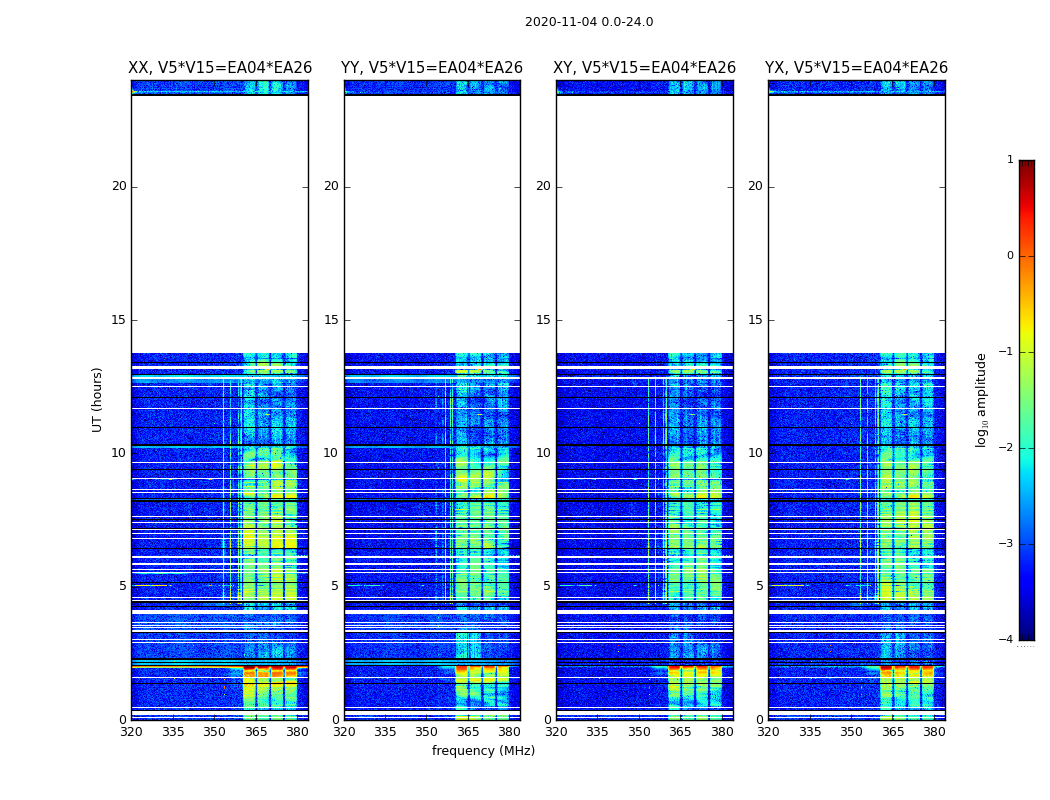Viewport: 1050px width, 800px height.
Task: Click the 350 MHz tick under YY panel
Action: tap(427, 732)
